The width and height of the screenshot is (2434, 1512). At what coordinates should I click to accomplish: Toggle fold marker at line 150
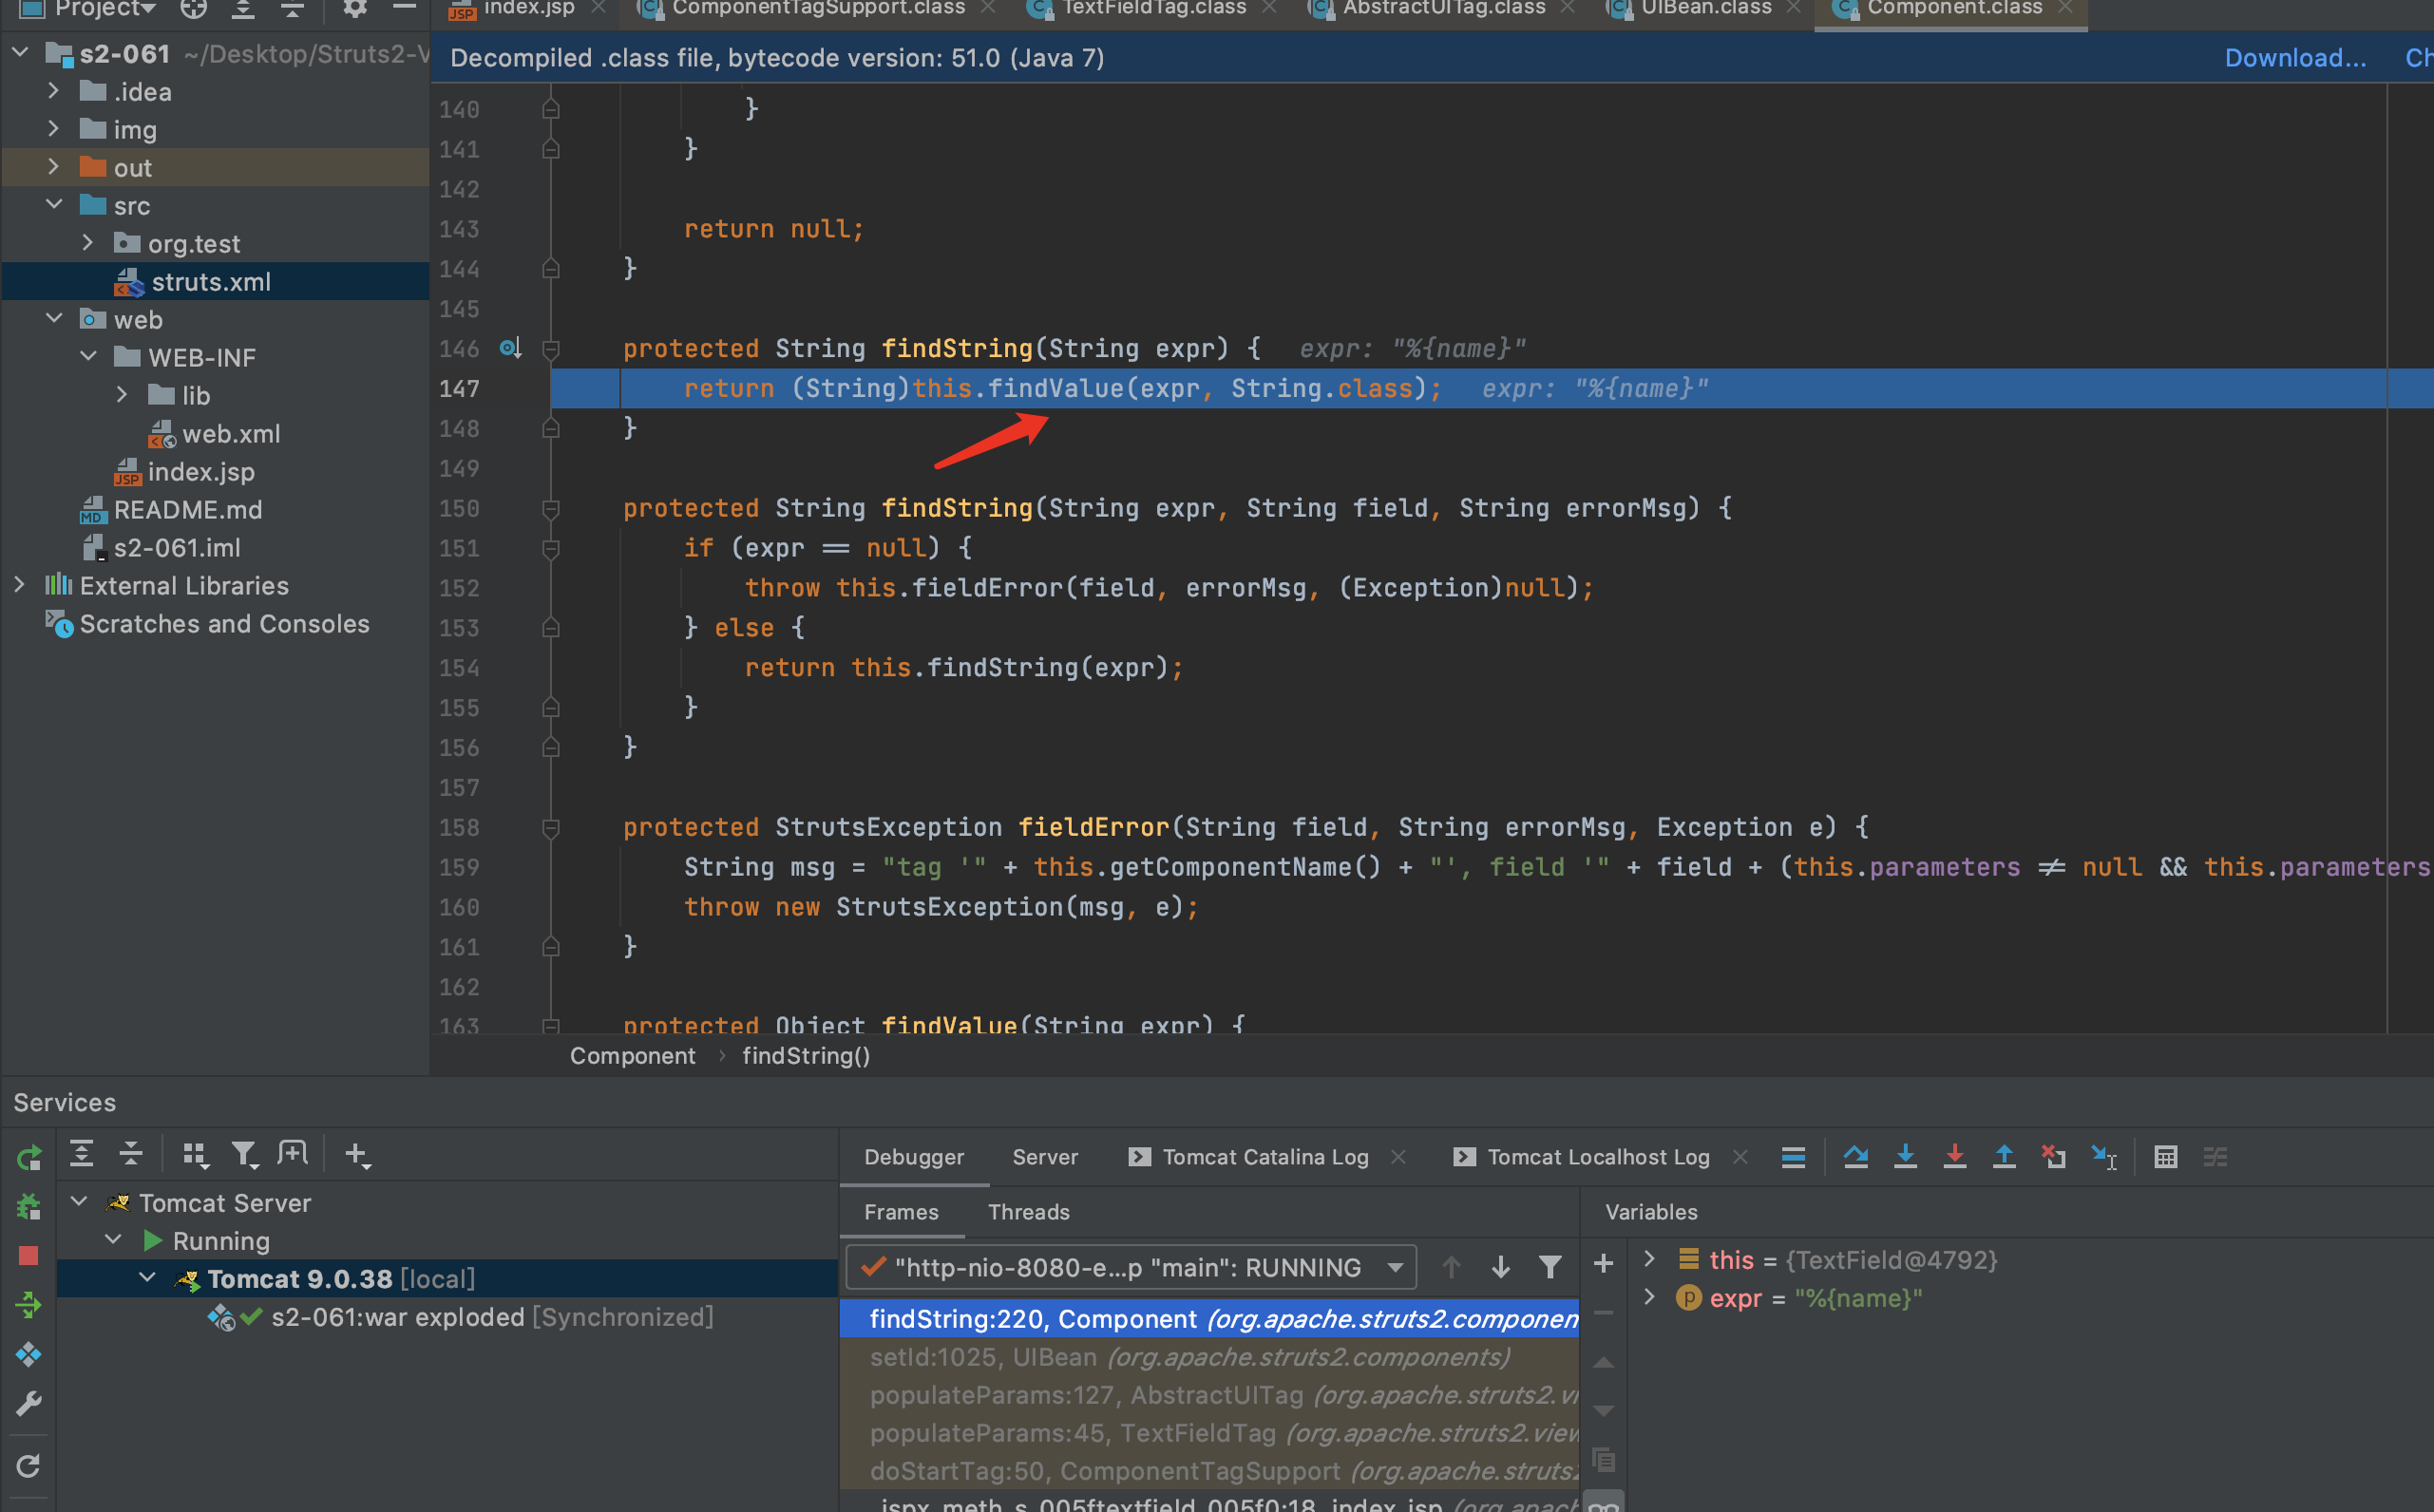550,509
